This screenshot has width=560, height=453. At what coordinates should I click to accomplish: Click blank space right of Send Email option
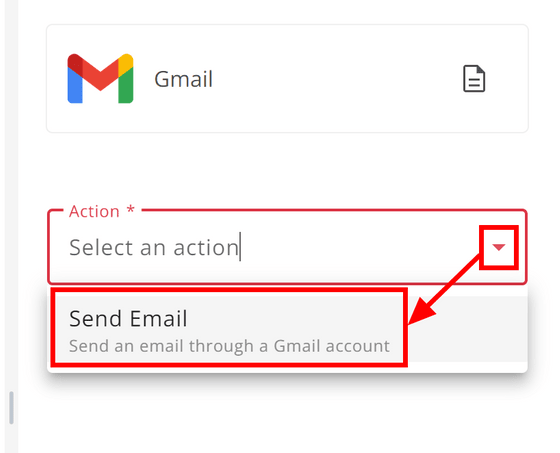click(467, 329)
